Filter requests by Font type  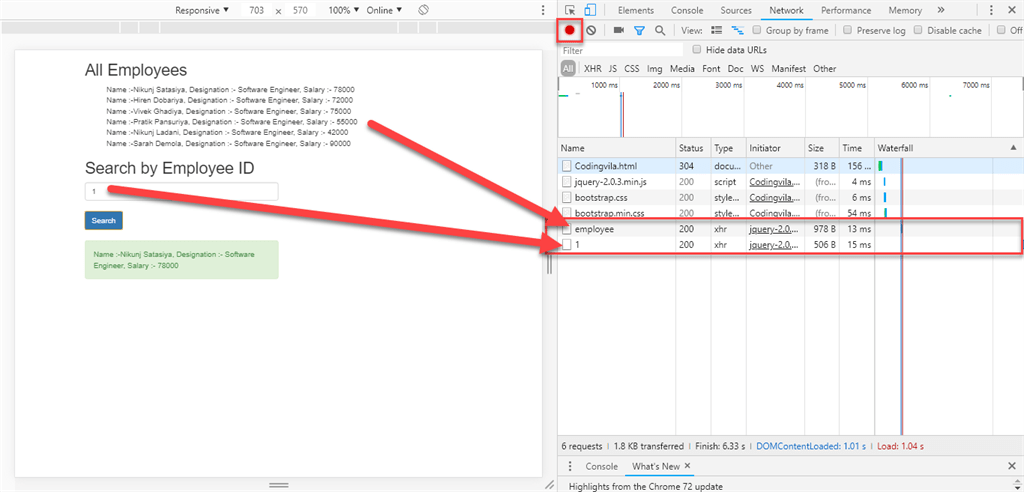[x=711, y=69]
